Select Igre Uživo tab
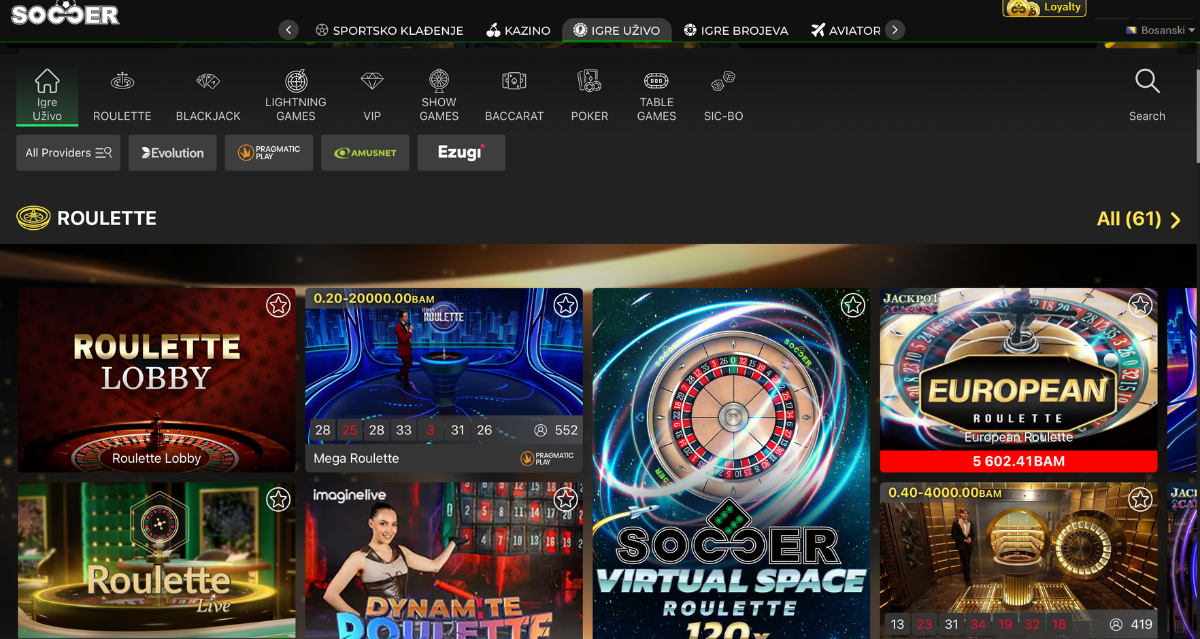Screen dimensions: 1200x639 click(x=616, y=30)
